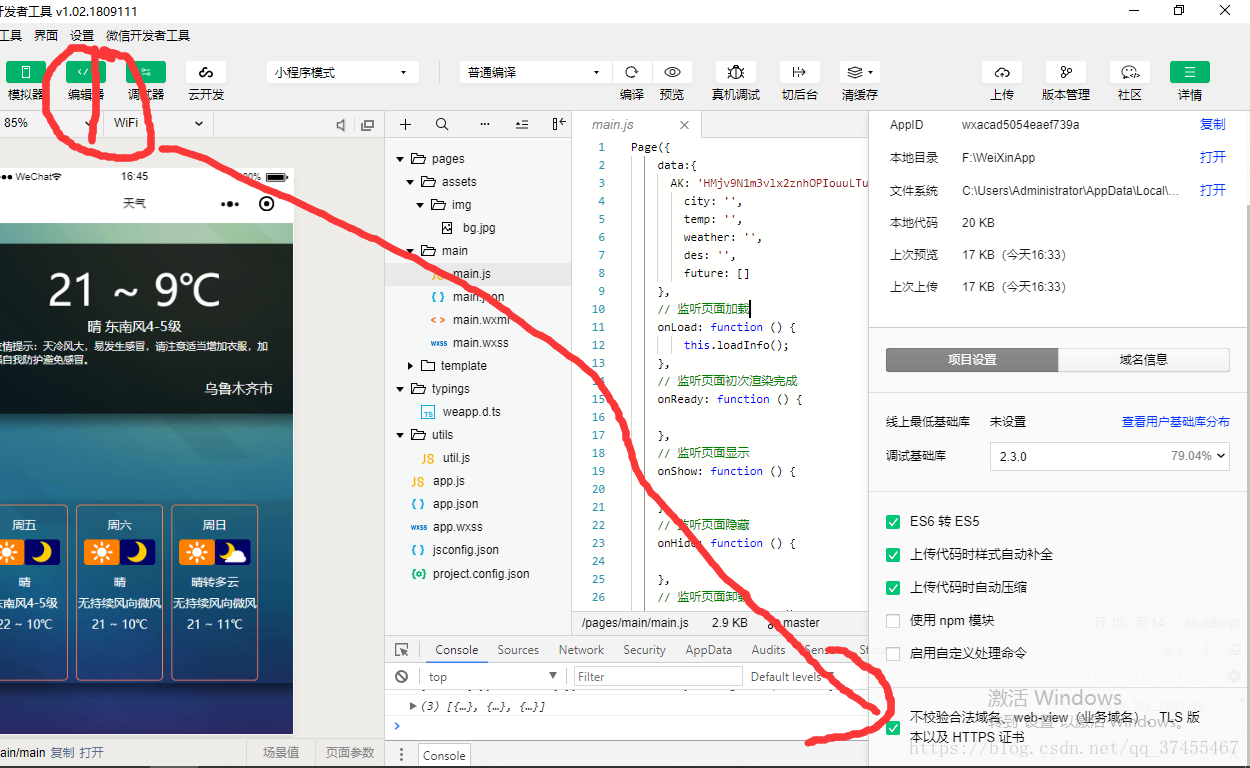Click the 清缓存 clear cache icon

click(x=859, y=72)
